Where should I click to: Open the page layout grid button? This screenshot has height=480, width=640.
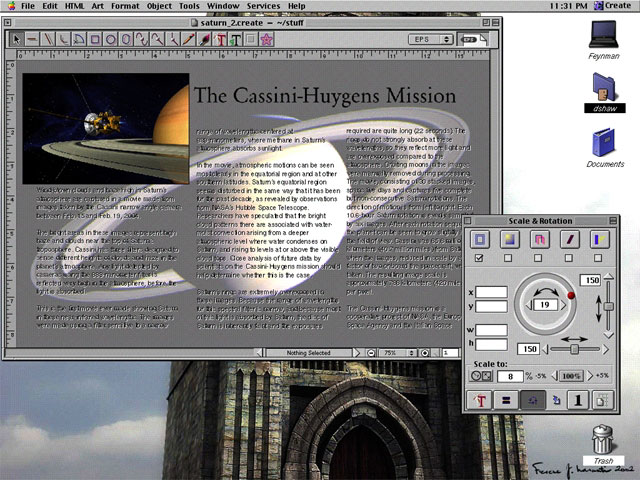pos(602,400)
